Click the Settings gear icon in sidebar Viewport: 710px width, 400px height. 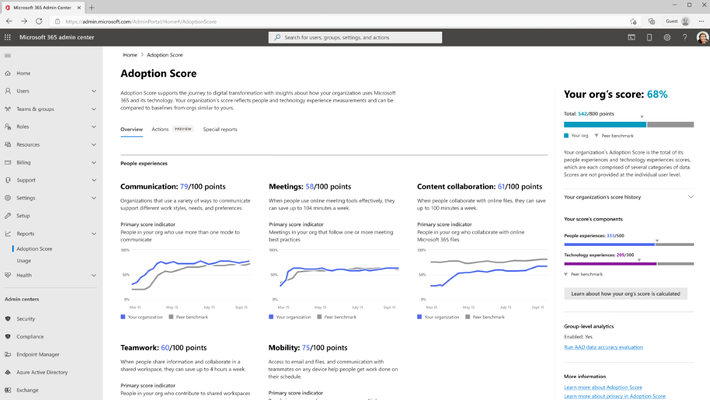pyautogui.click(x=8, y=198)
